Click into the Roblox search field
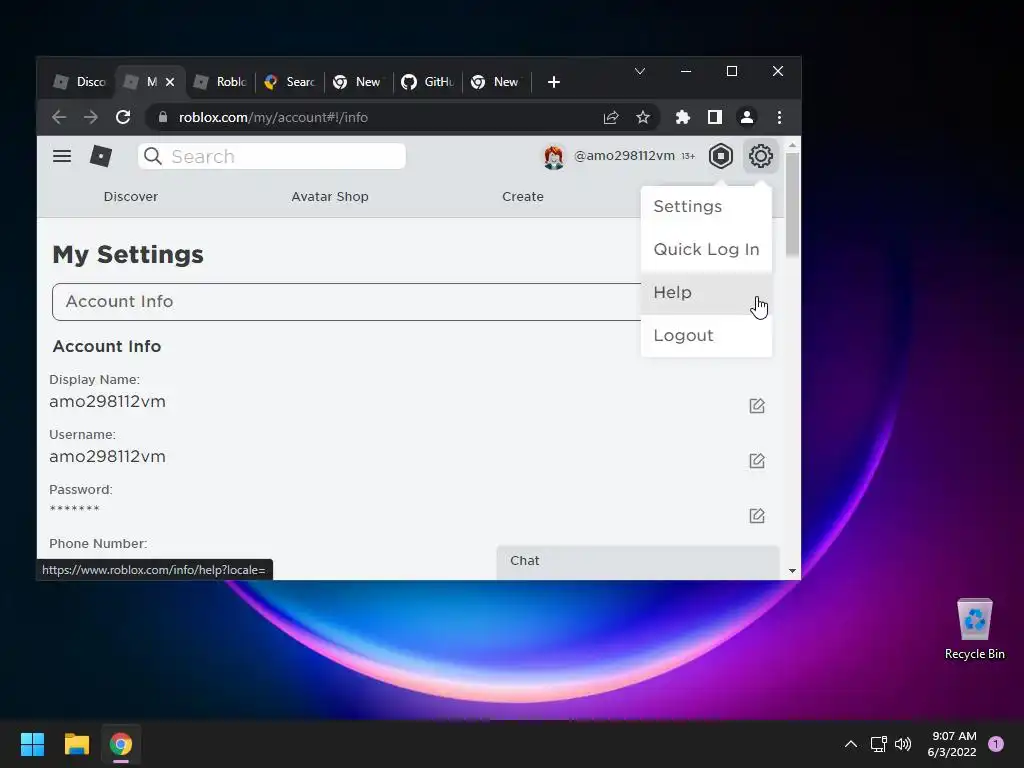This screenshot has height=768, width=1024. (x=272, y=156)
